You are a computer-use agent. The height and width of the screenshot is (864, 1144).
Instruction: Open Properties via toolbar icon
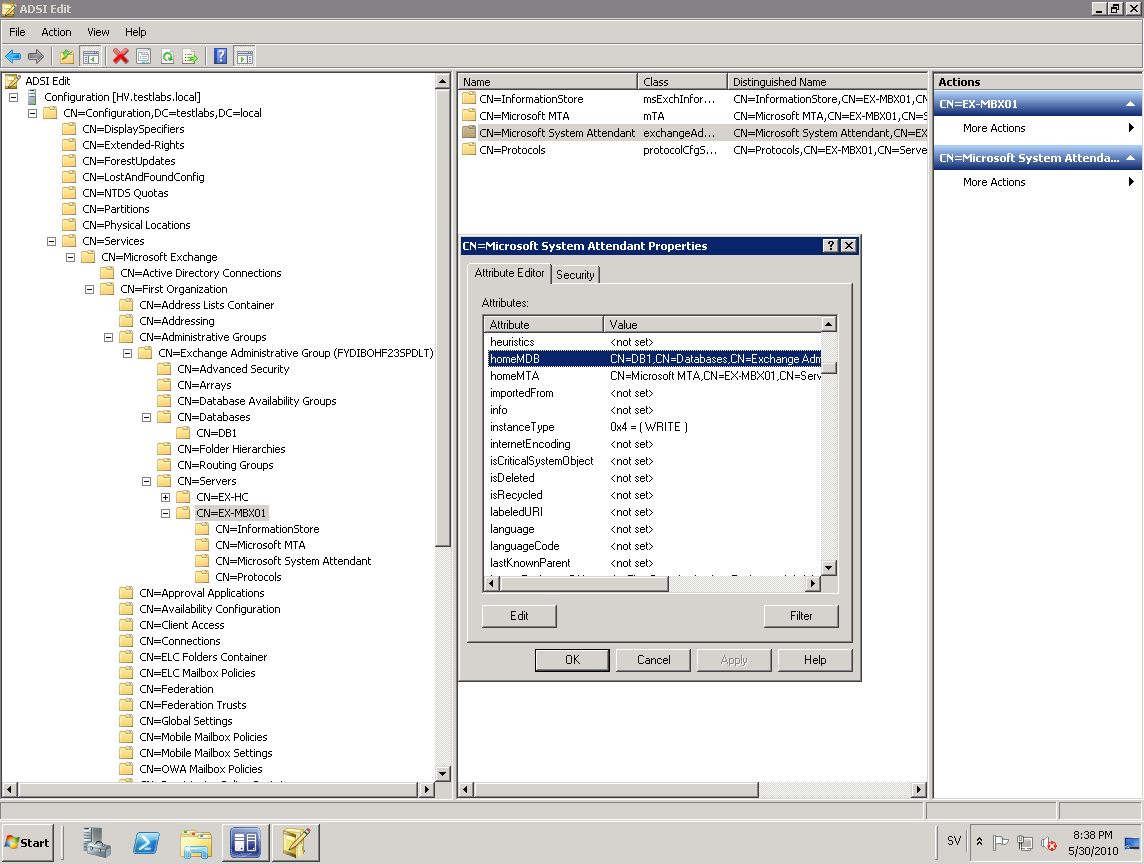tap(144, 56)
